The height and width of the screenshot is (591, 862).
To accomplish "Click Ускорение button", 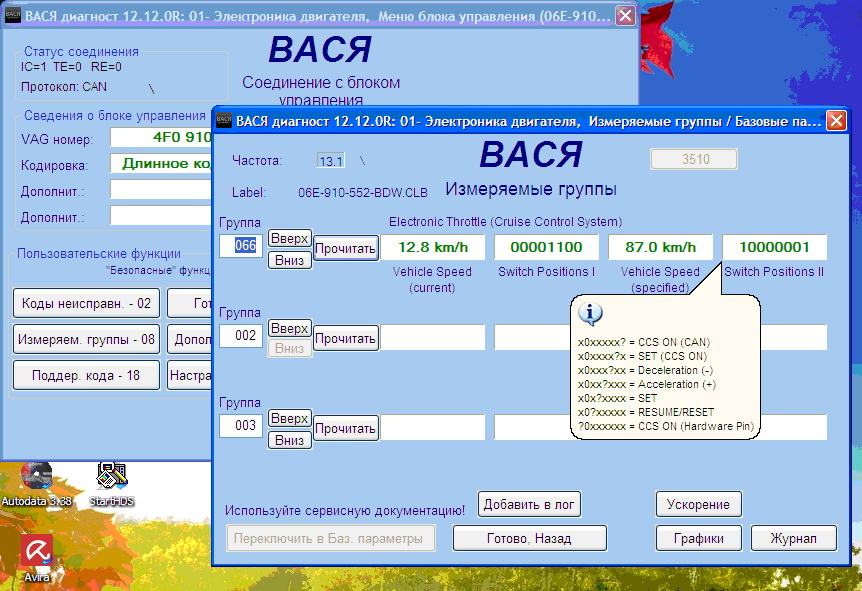I will pos(698,504).
